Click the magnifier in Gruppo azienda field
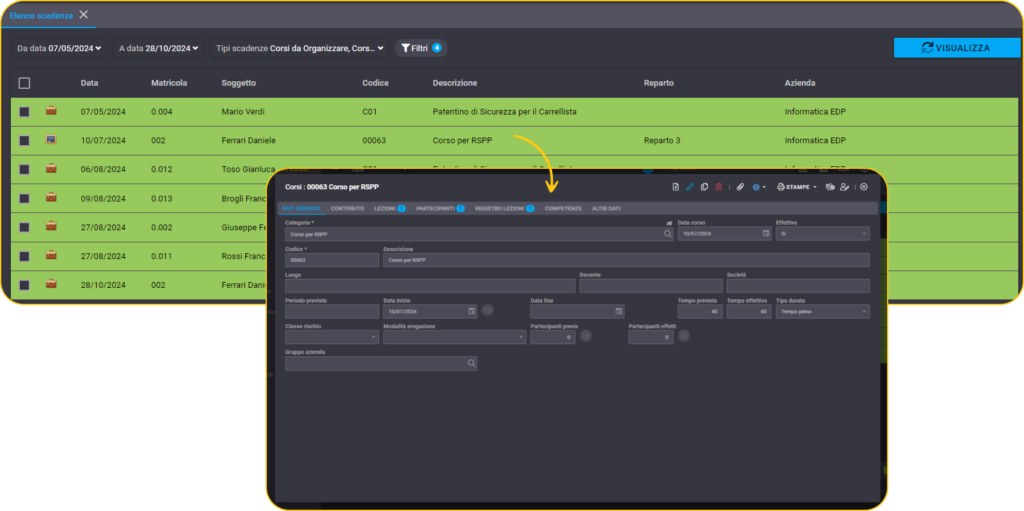Viewport: 1024px width, 511px height. click(x=472, y=363)
